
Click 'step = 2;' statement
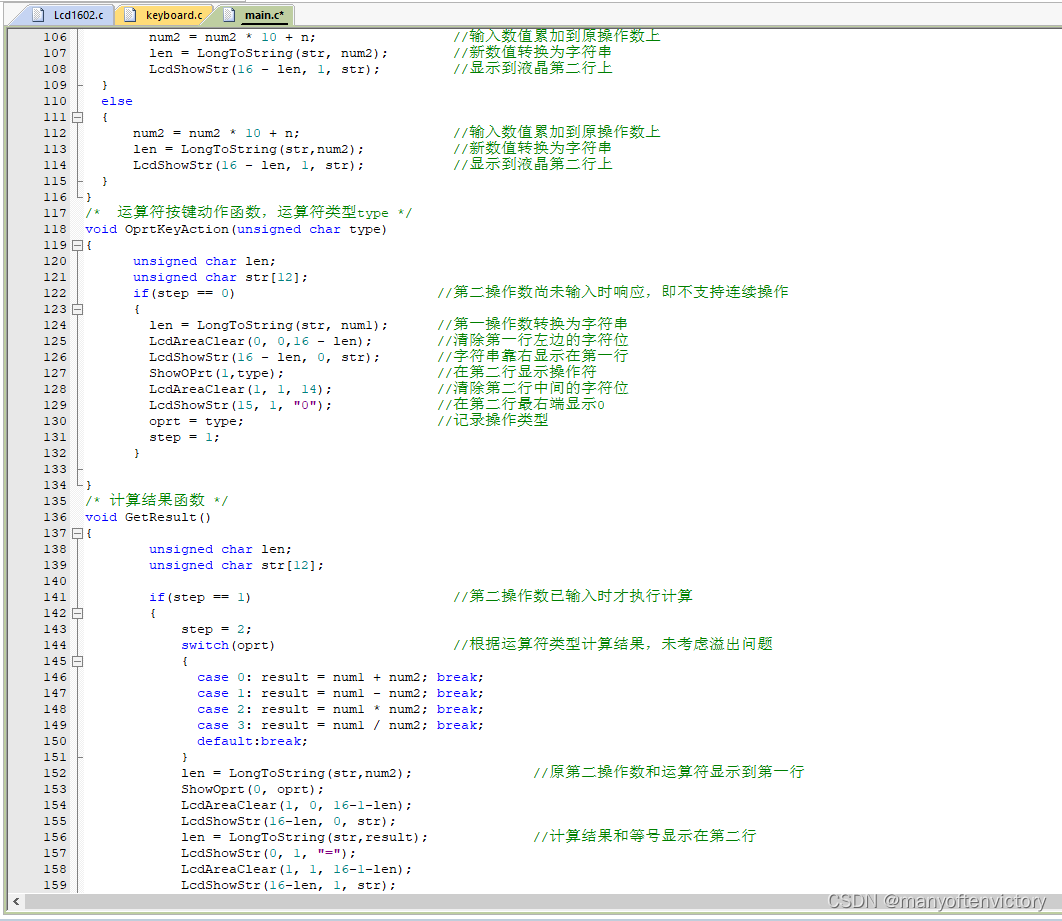[216, 629]
